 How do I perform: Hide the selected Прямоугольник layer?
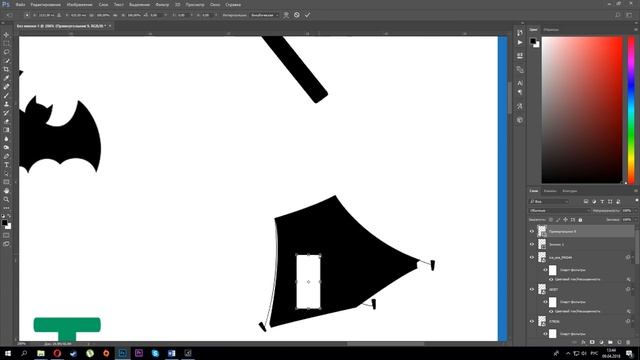[x=531, y=231]
